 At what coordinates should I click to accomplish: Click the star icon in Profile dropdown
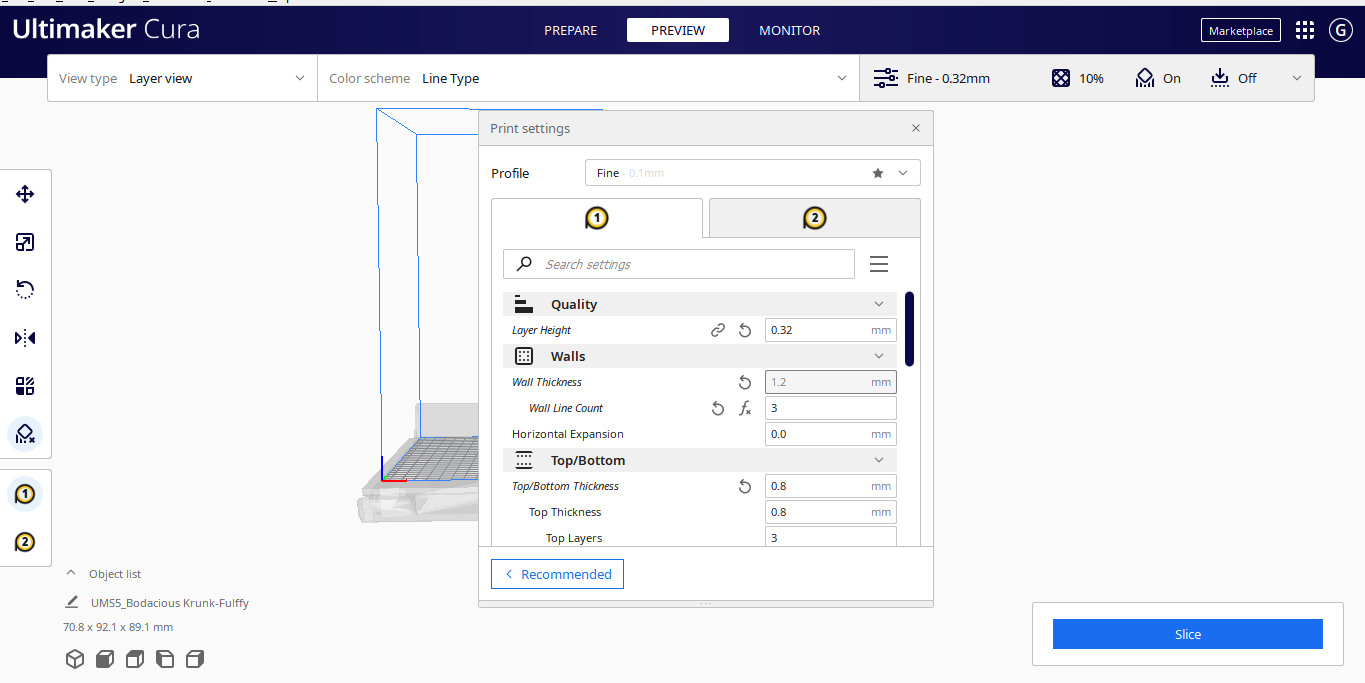[x=878, y=173]
